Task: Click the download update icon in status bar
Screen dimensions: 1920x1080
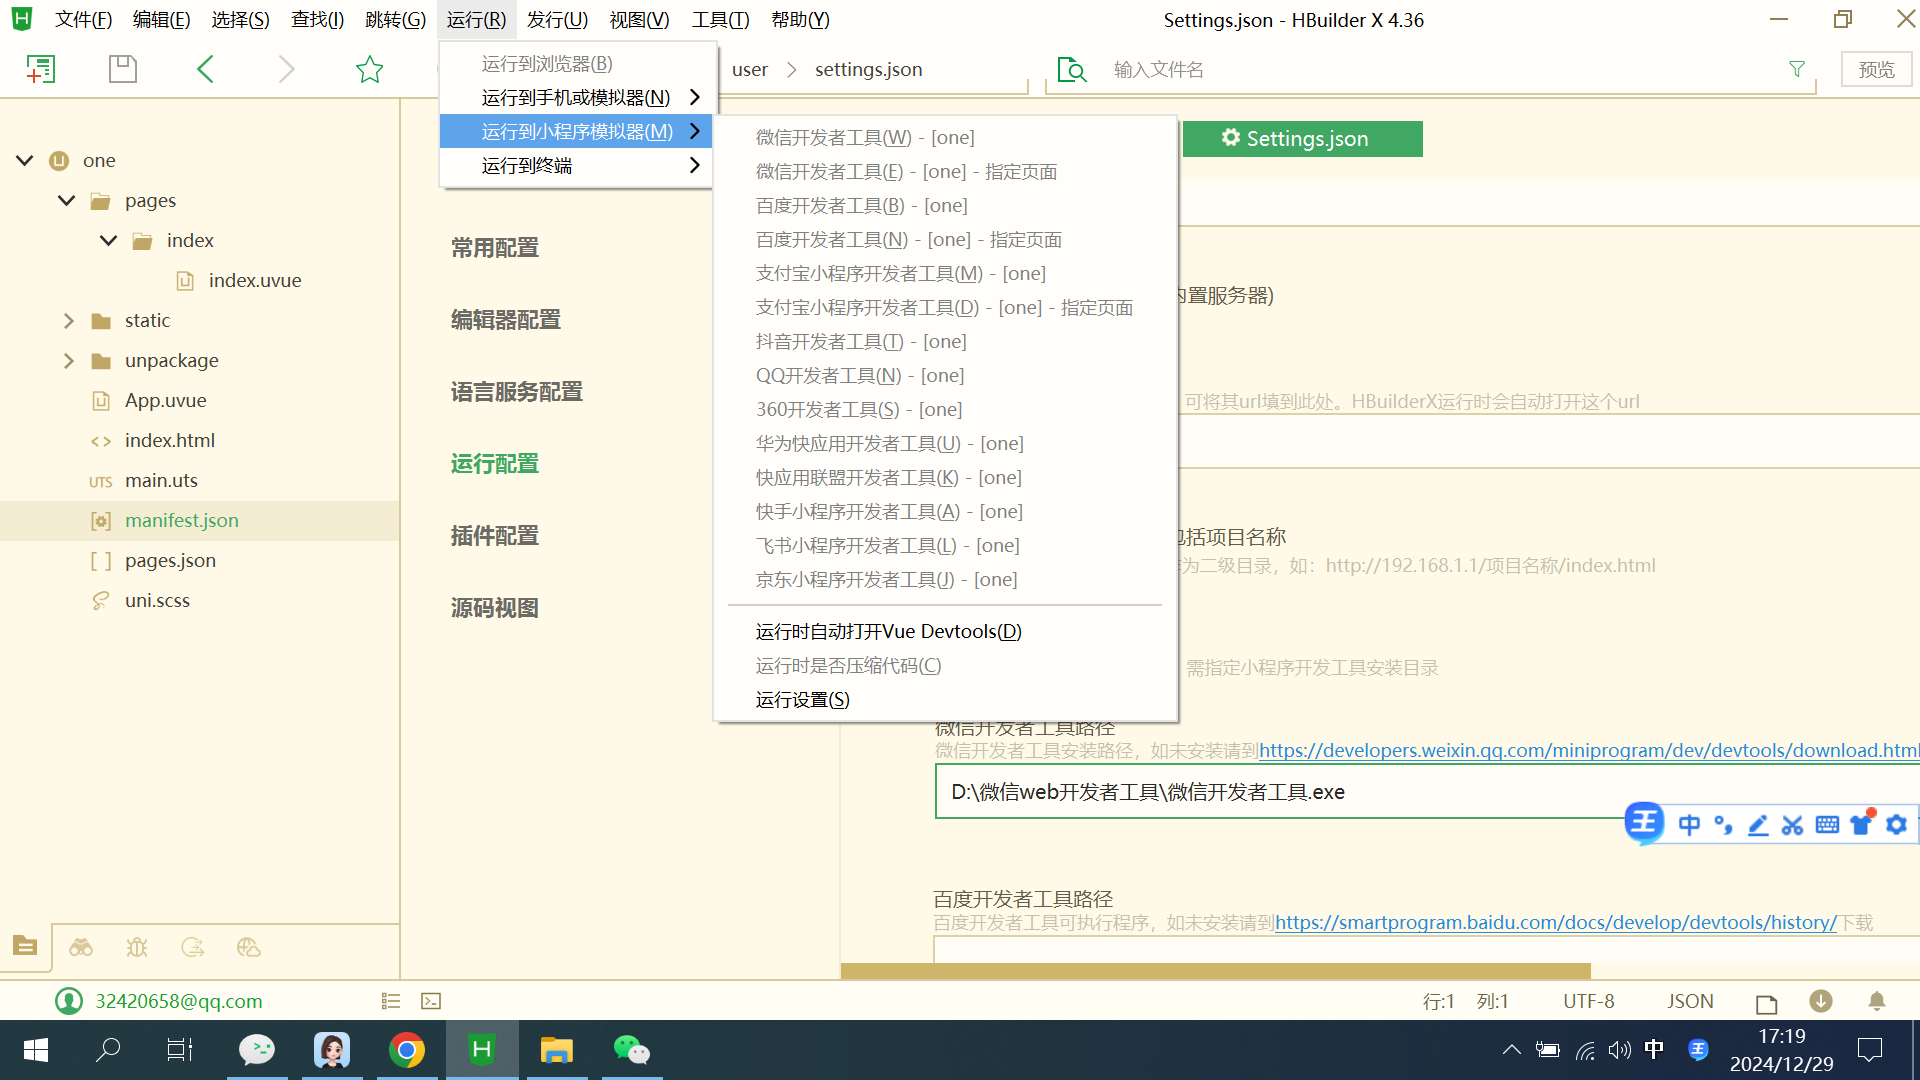Action: click(1821, 1001)
